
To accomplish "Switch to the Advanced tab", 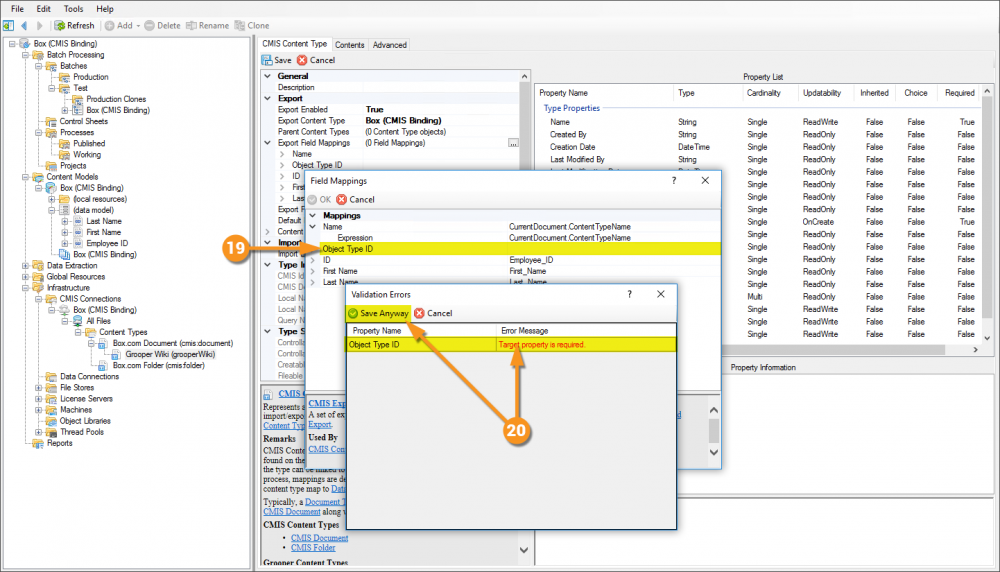I will coord(390,45).
